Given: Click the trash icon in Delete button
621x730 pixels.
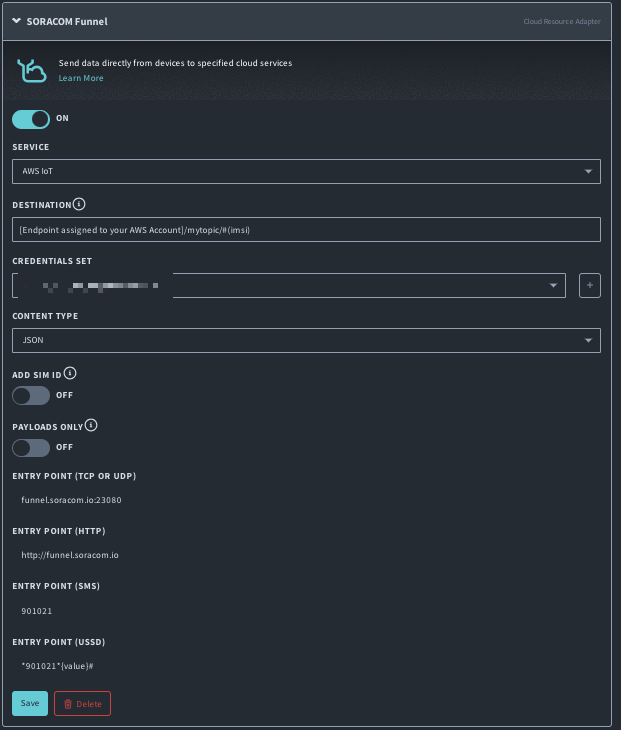Looking at the screenshot, I should click(67, 703).
